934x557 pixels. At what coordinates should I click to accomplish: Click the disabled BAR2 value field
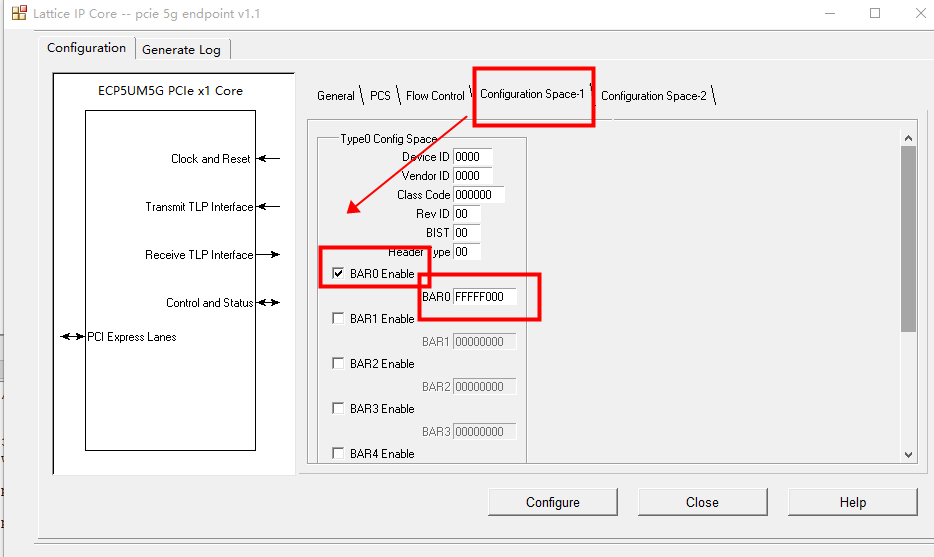point(484,387)
